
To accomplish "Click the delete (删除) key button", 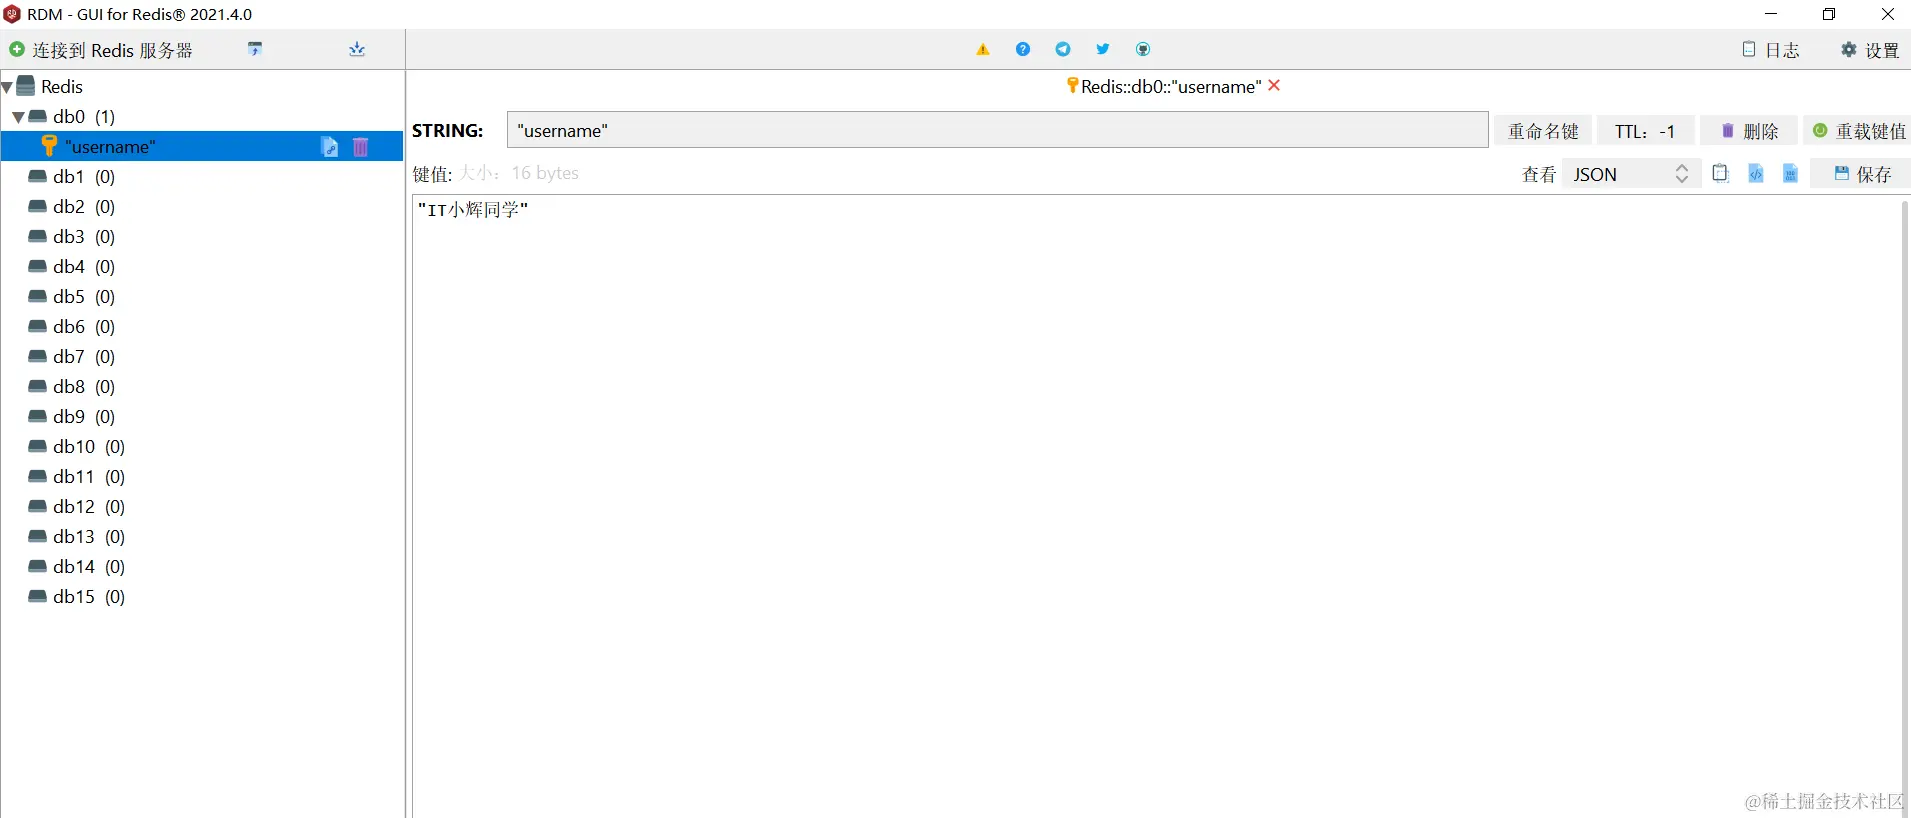I will [1749, 131].
